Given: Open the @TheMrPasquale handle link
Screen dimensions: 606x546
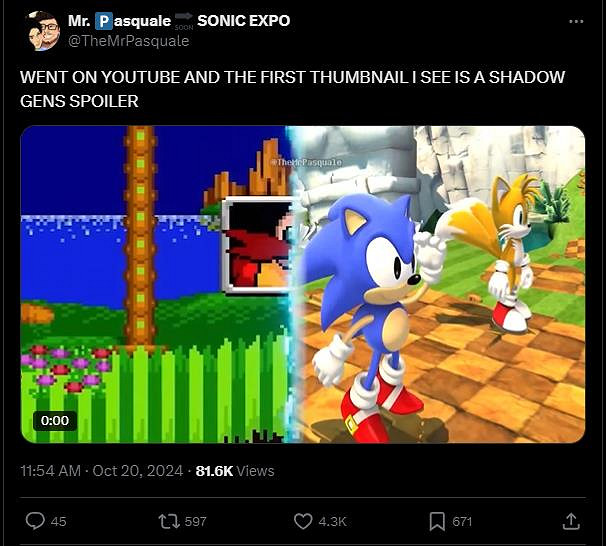Looking at the screenshot, I should click(128, 41).
